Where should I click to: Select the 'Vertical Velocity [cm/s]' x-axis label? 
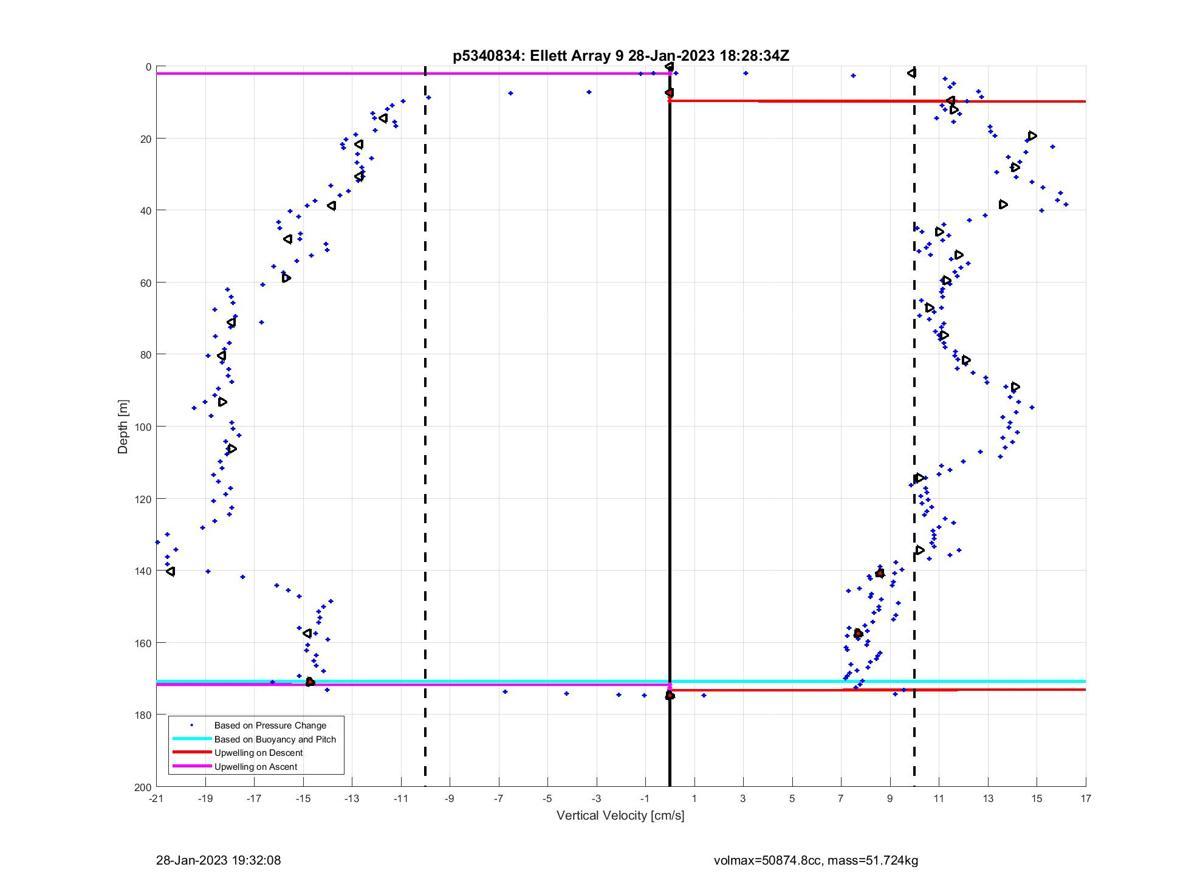click(x=620, y=815)
